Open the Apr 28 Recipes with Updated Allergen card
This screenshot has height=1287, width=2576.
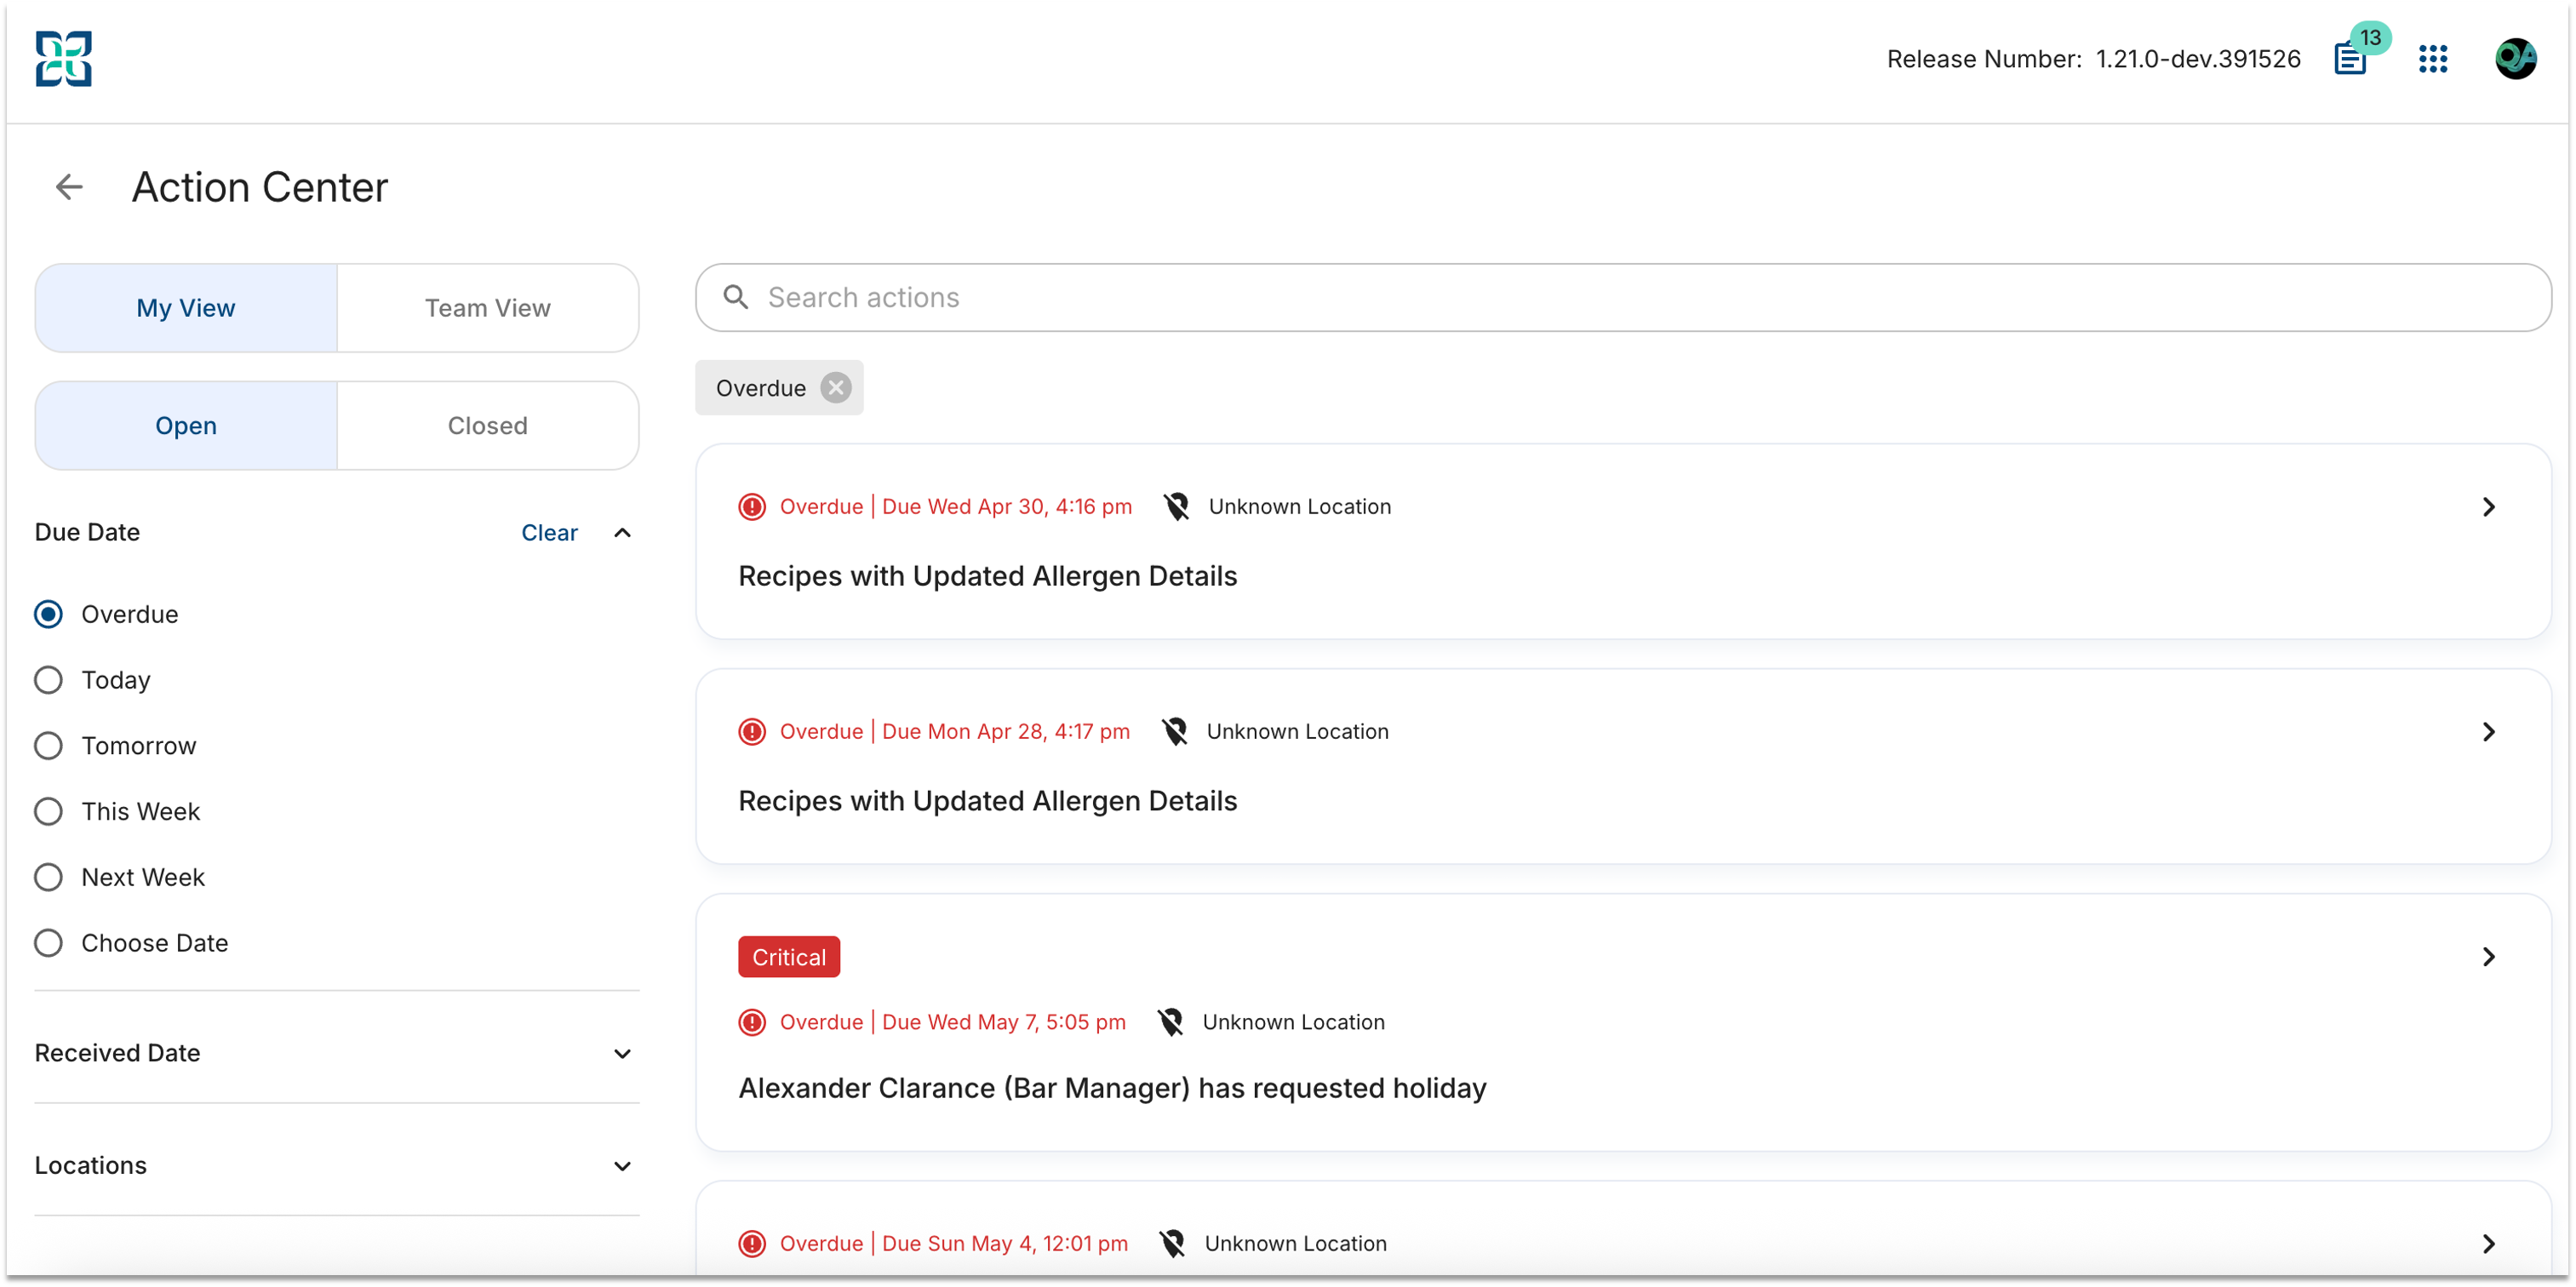click(1623, 766)
